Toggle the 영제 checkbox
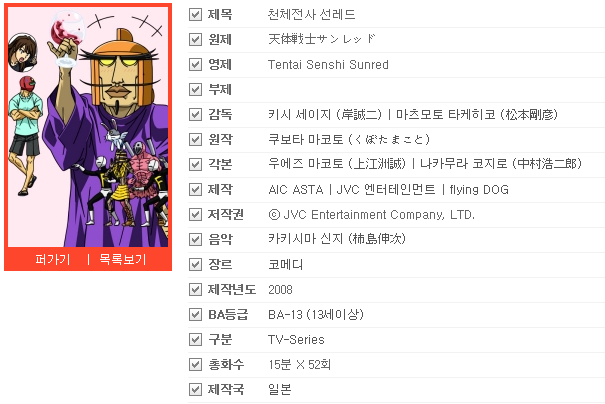The height and width of the screenshot is (404, 605). pos(195,64)
